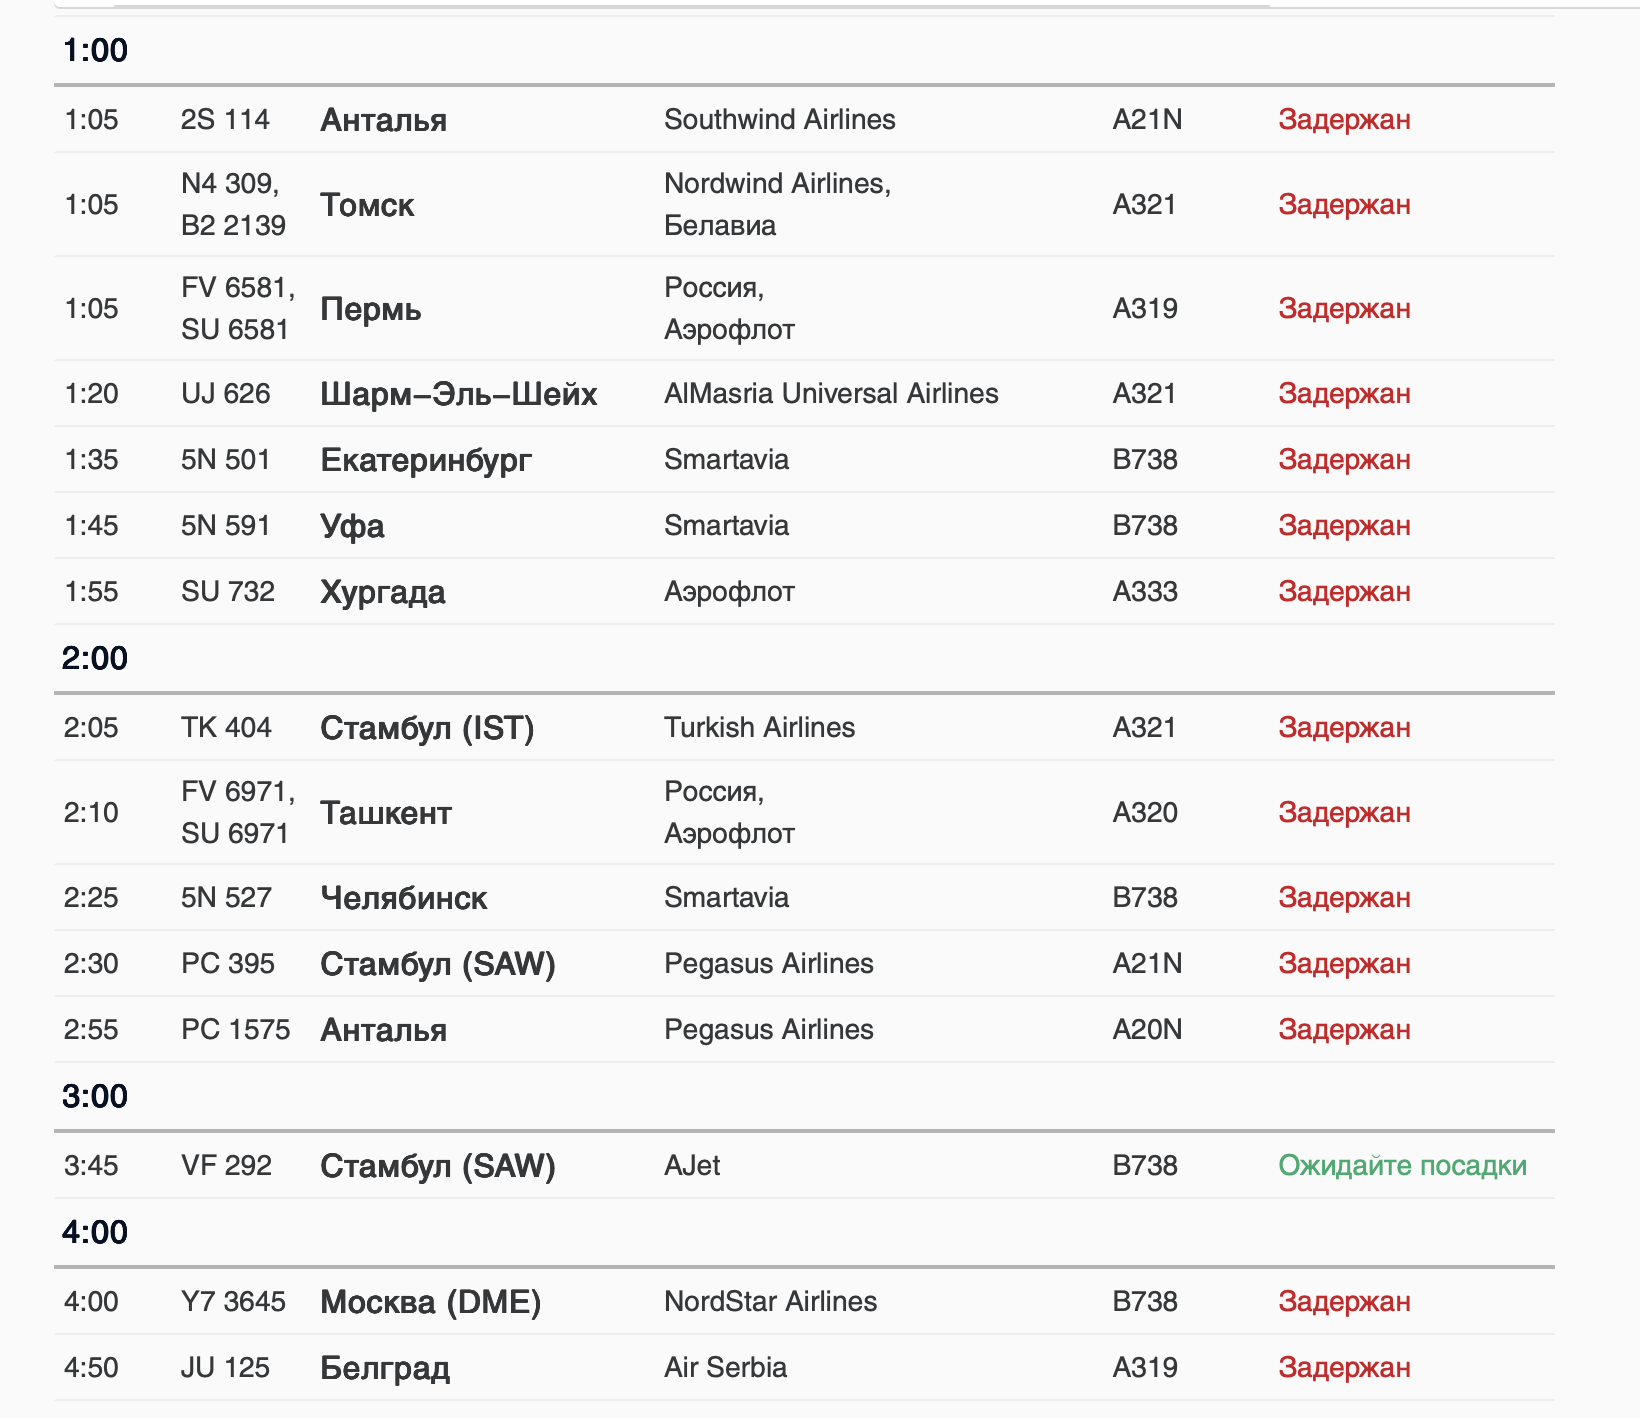
Task: Open the Ташкент flight destination
Action: pos(385,813)
